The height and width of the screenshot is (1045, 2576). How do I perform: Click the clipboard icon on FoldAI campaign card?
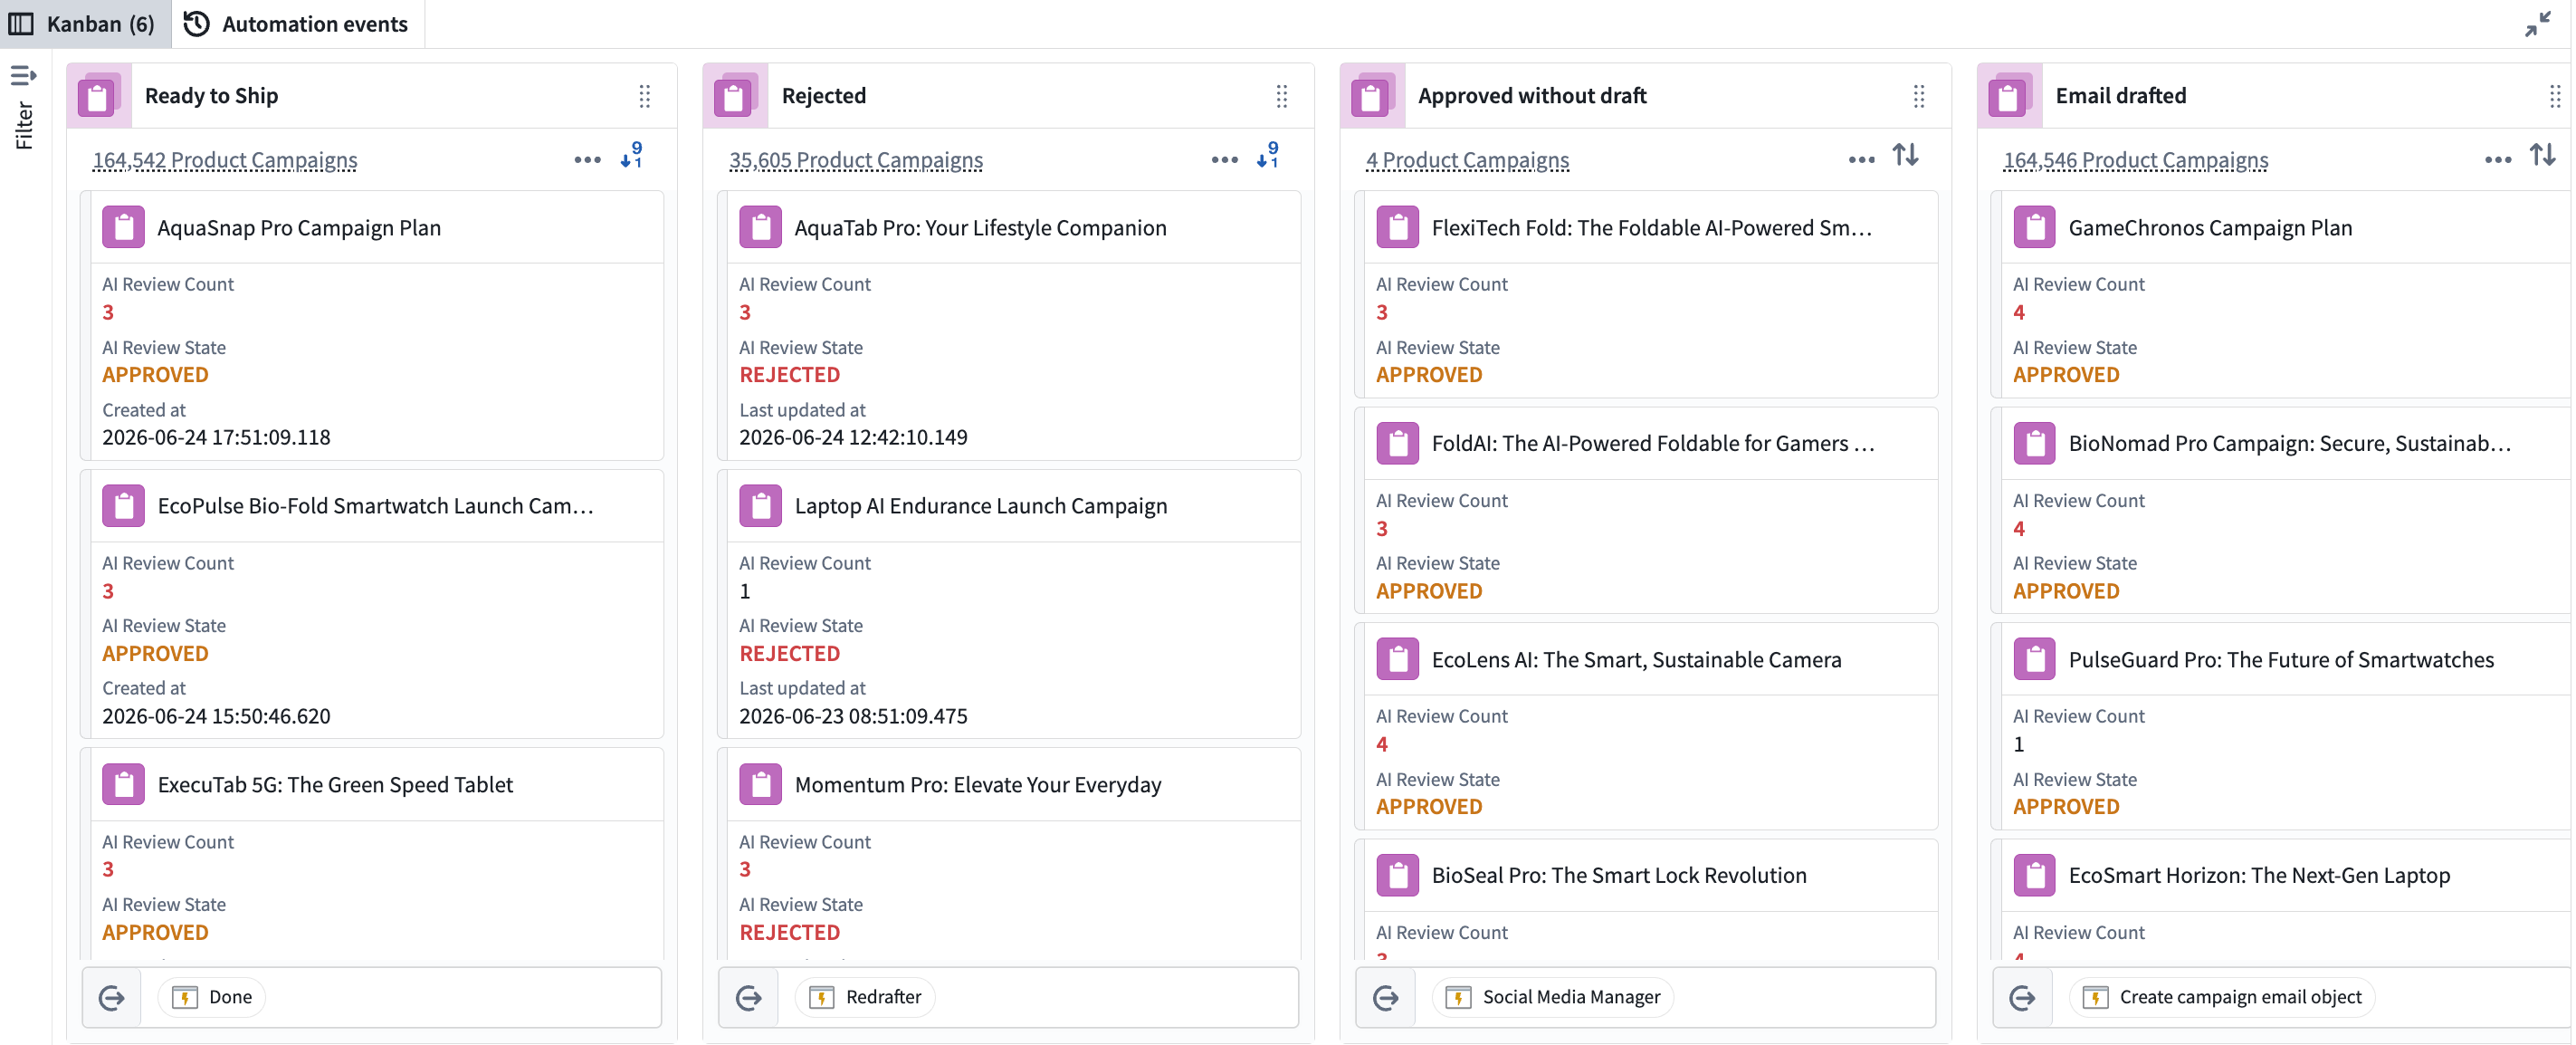click(1397, 444)
